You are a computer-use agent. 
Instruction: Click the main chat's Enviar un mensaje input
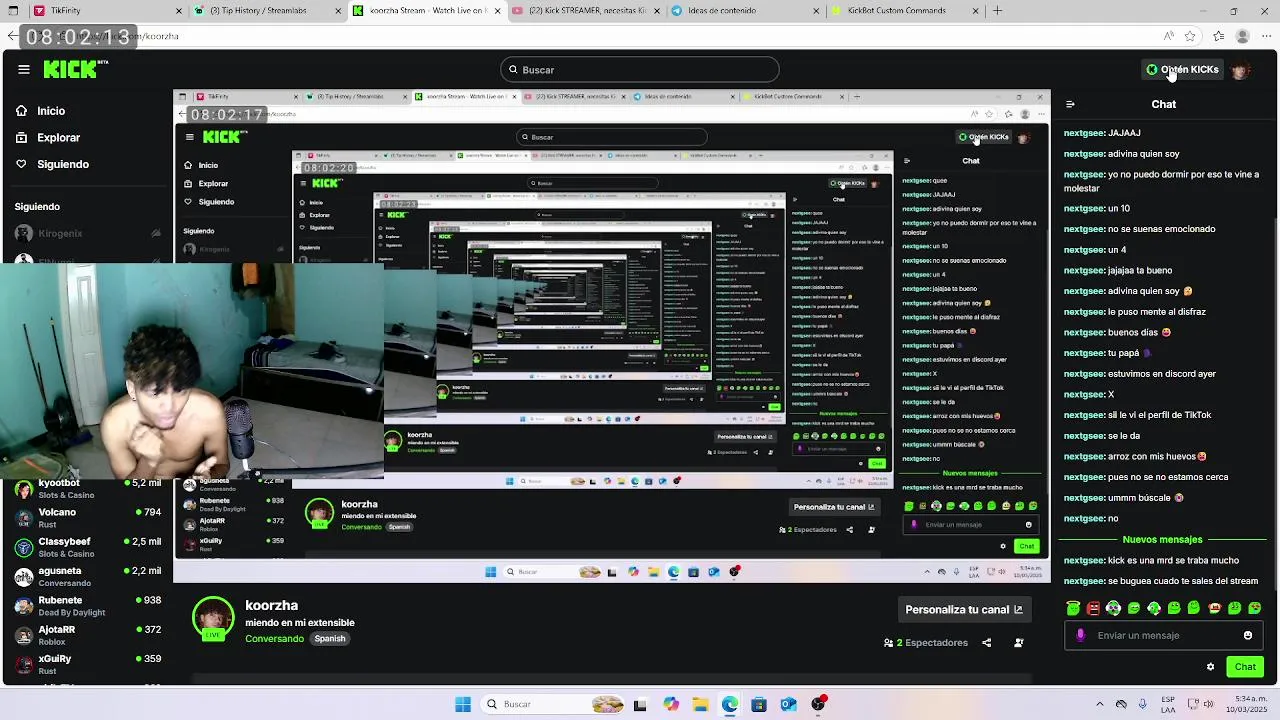pos(1165,635)
